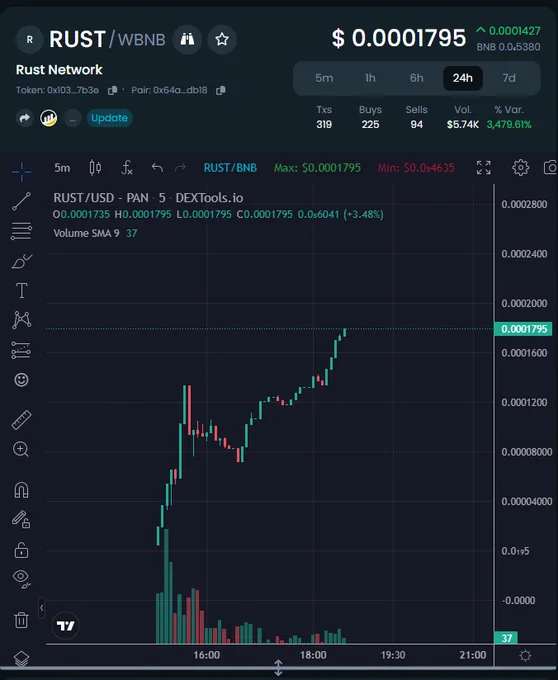The width and height of the screenshot is (558, 680).
Task: Click the Update button
Action: [109, 118]
